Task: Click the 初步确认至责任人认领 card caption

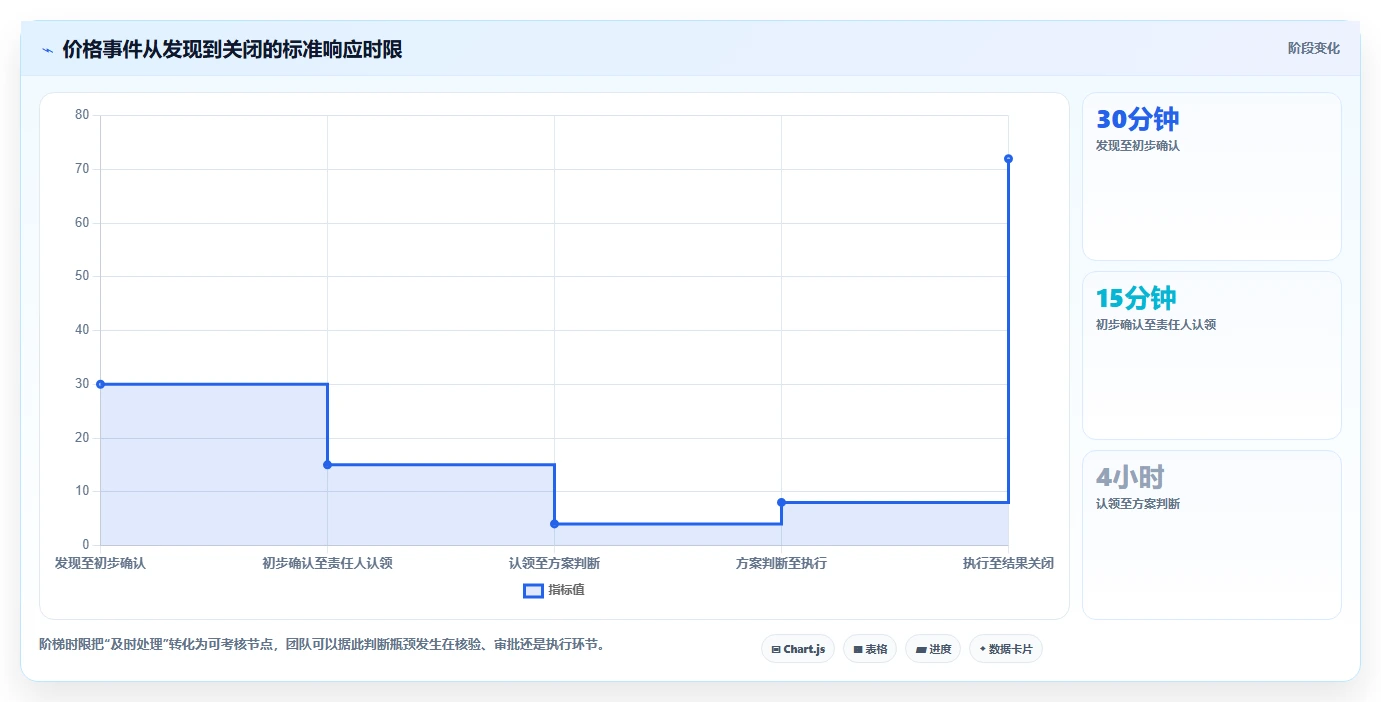Action: [1156, 325]
